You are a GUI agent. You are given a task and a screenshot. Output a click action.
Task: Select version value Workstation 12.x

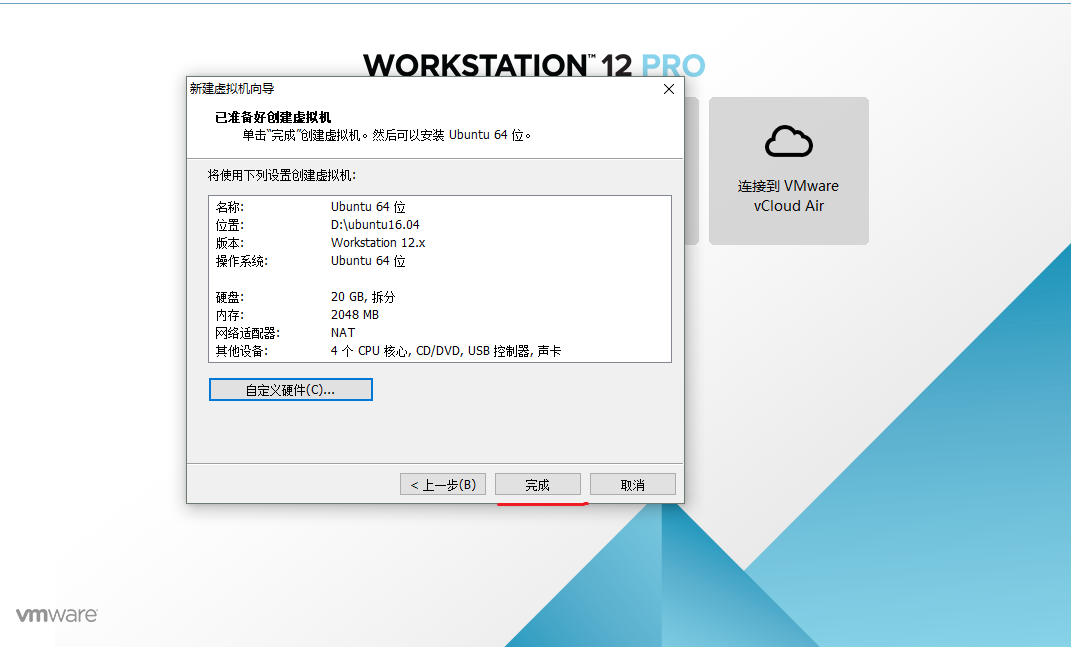(x=378, y=243)
